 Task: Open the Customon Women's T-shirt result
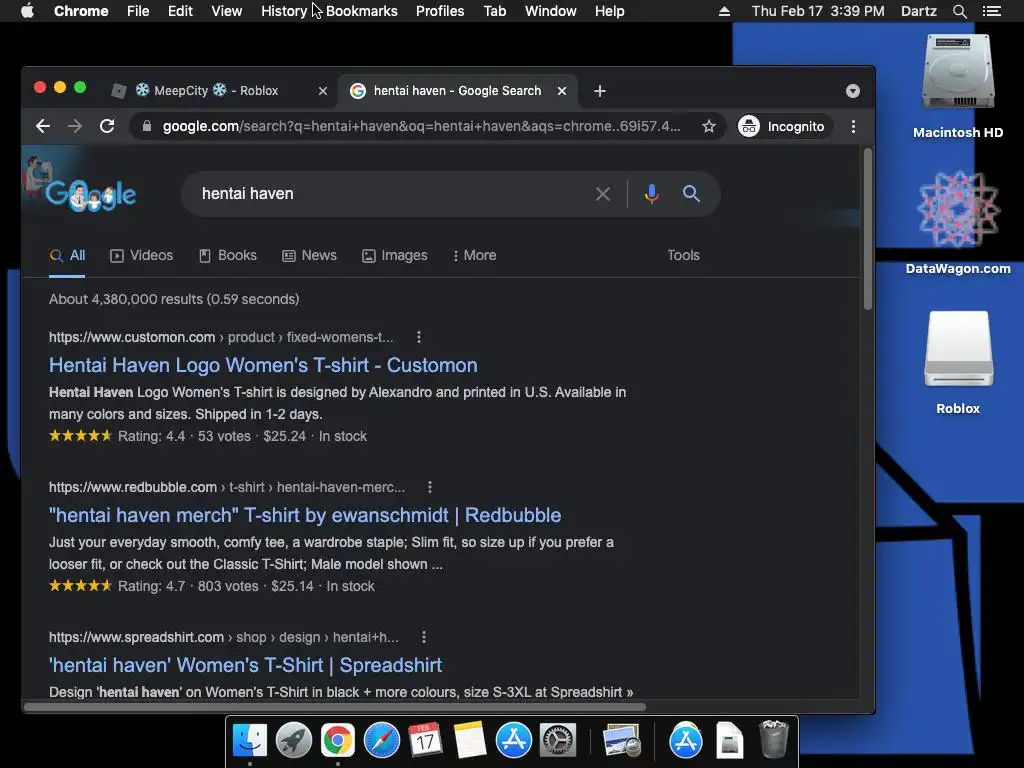(x=263, y=365)
